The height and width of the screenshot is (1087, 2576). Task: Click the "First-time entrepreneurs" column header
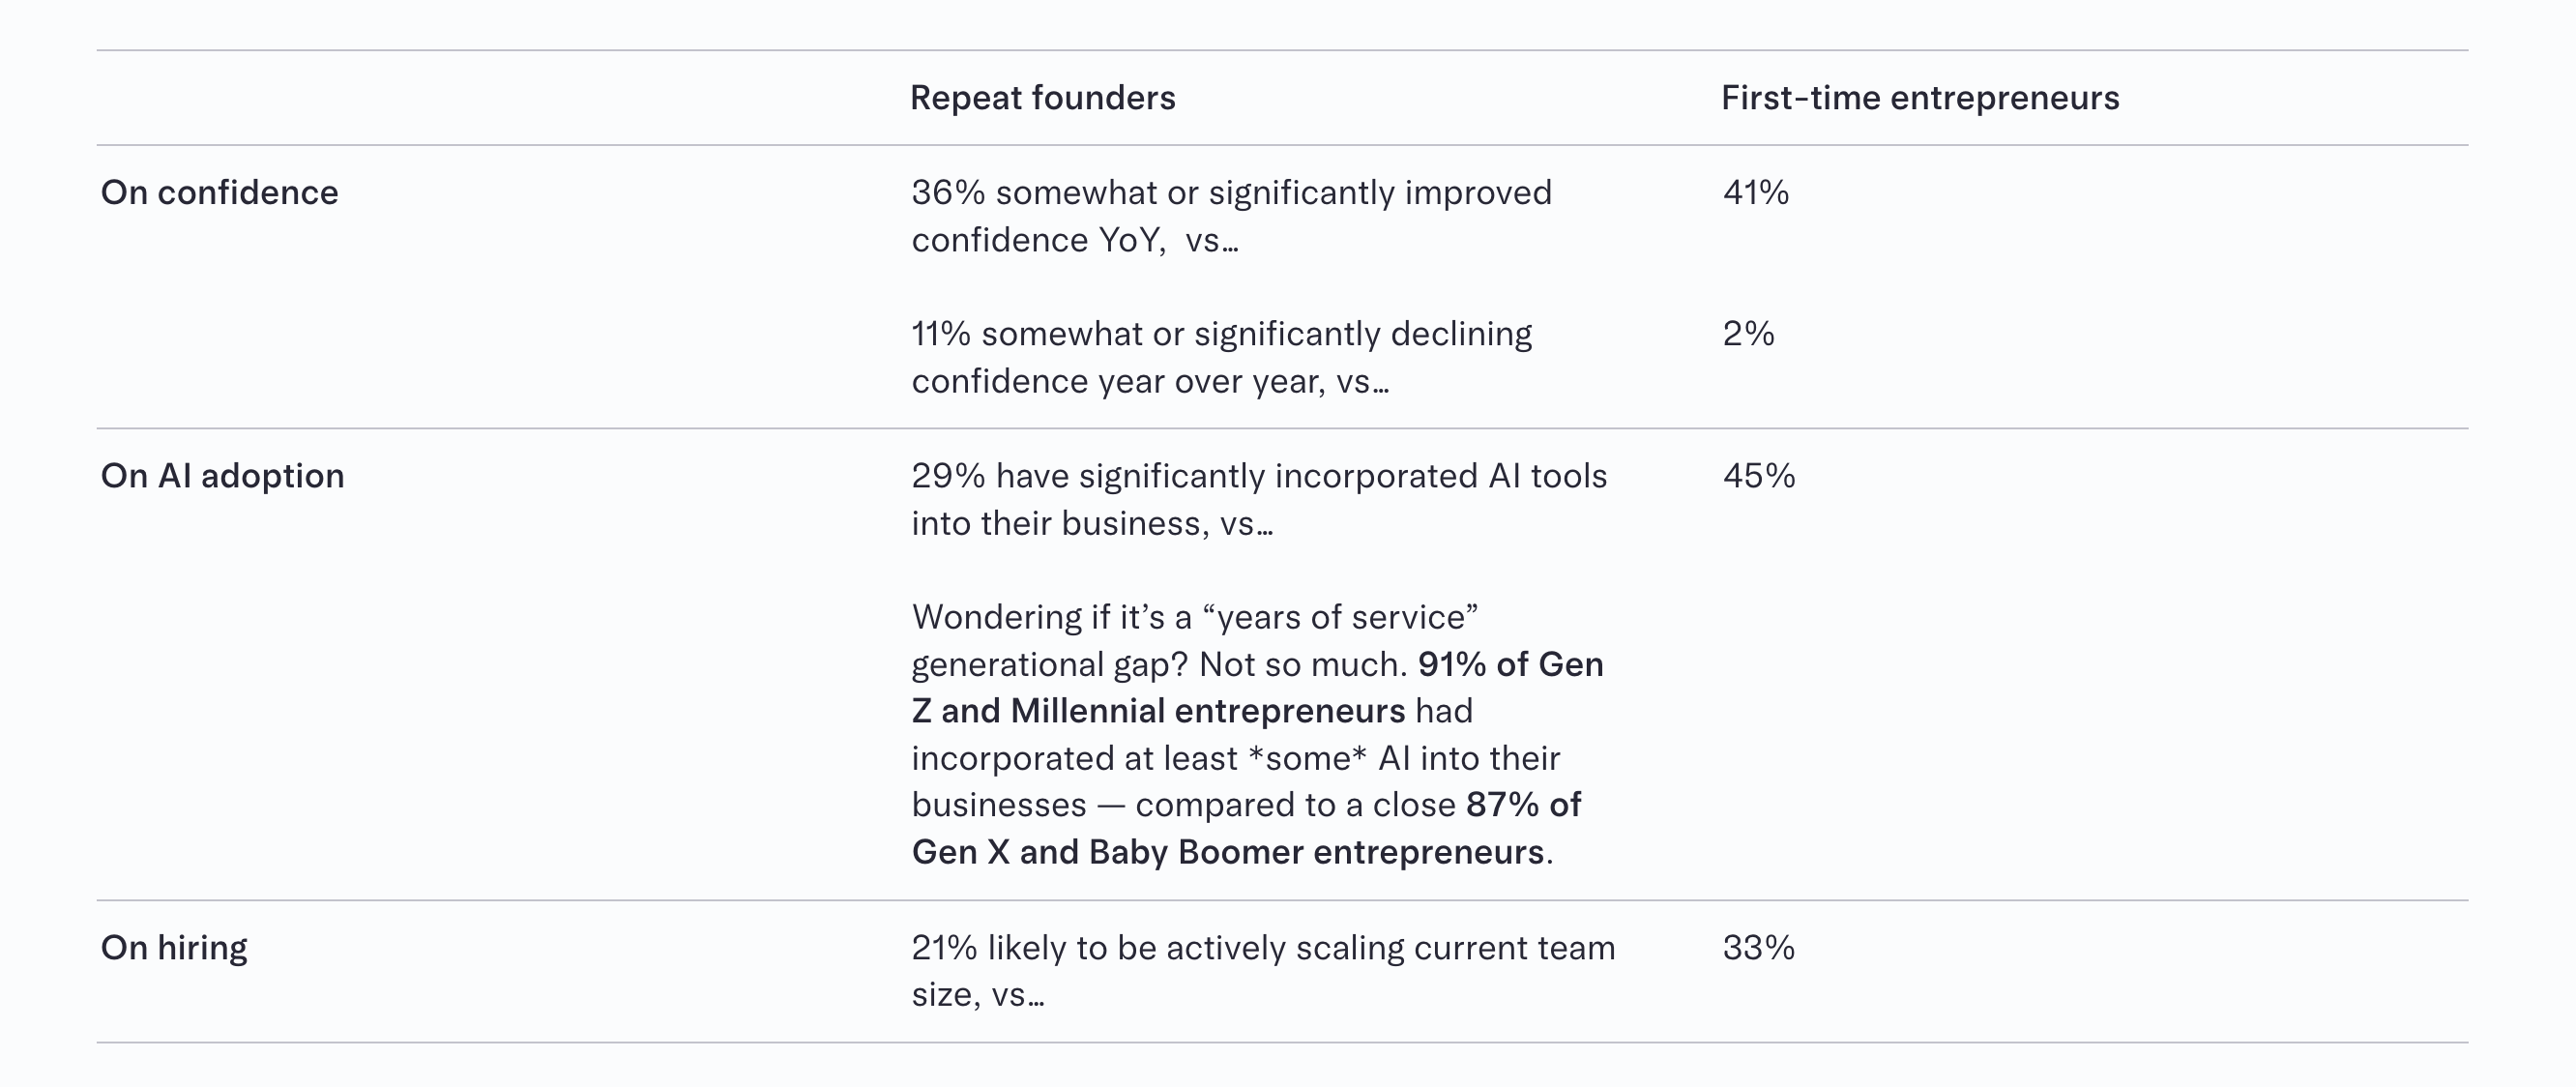point(1919,98)
